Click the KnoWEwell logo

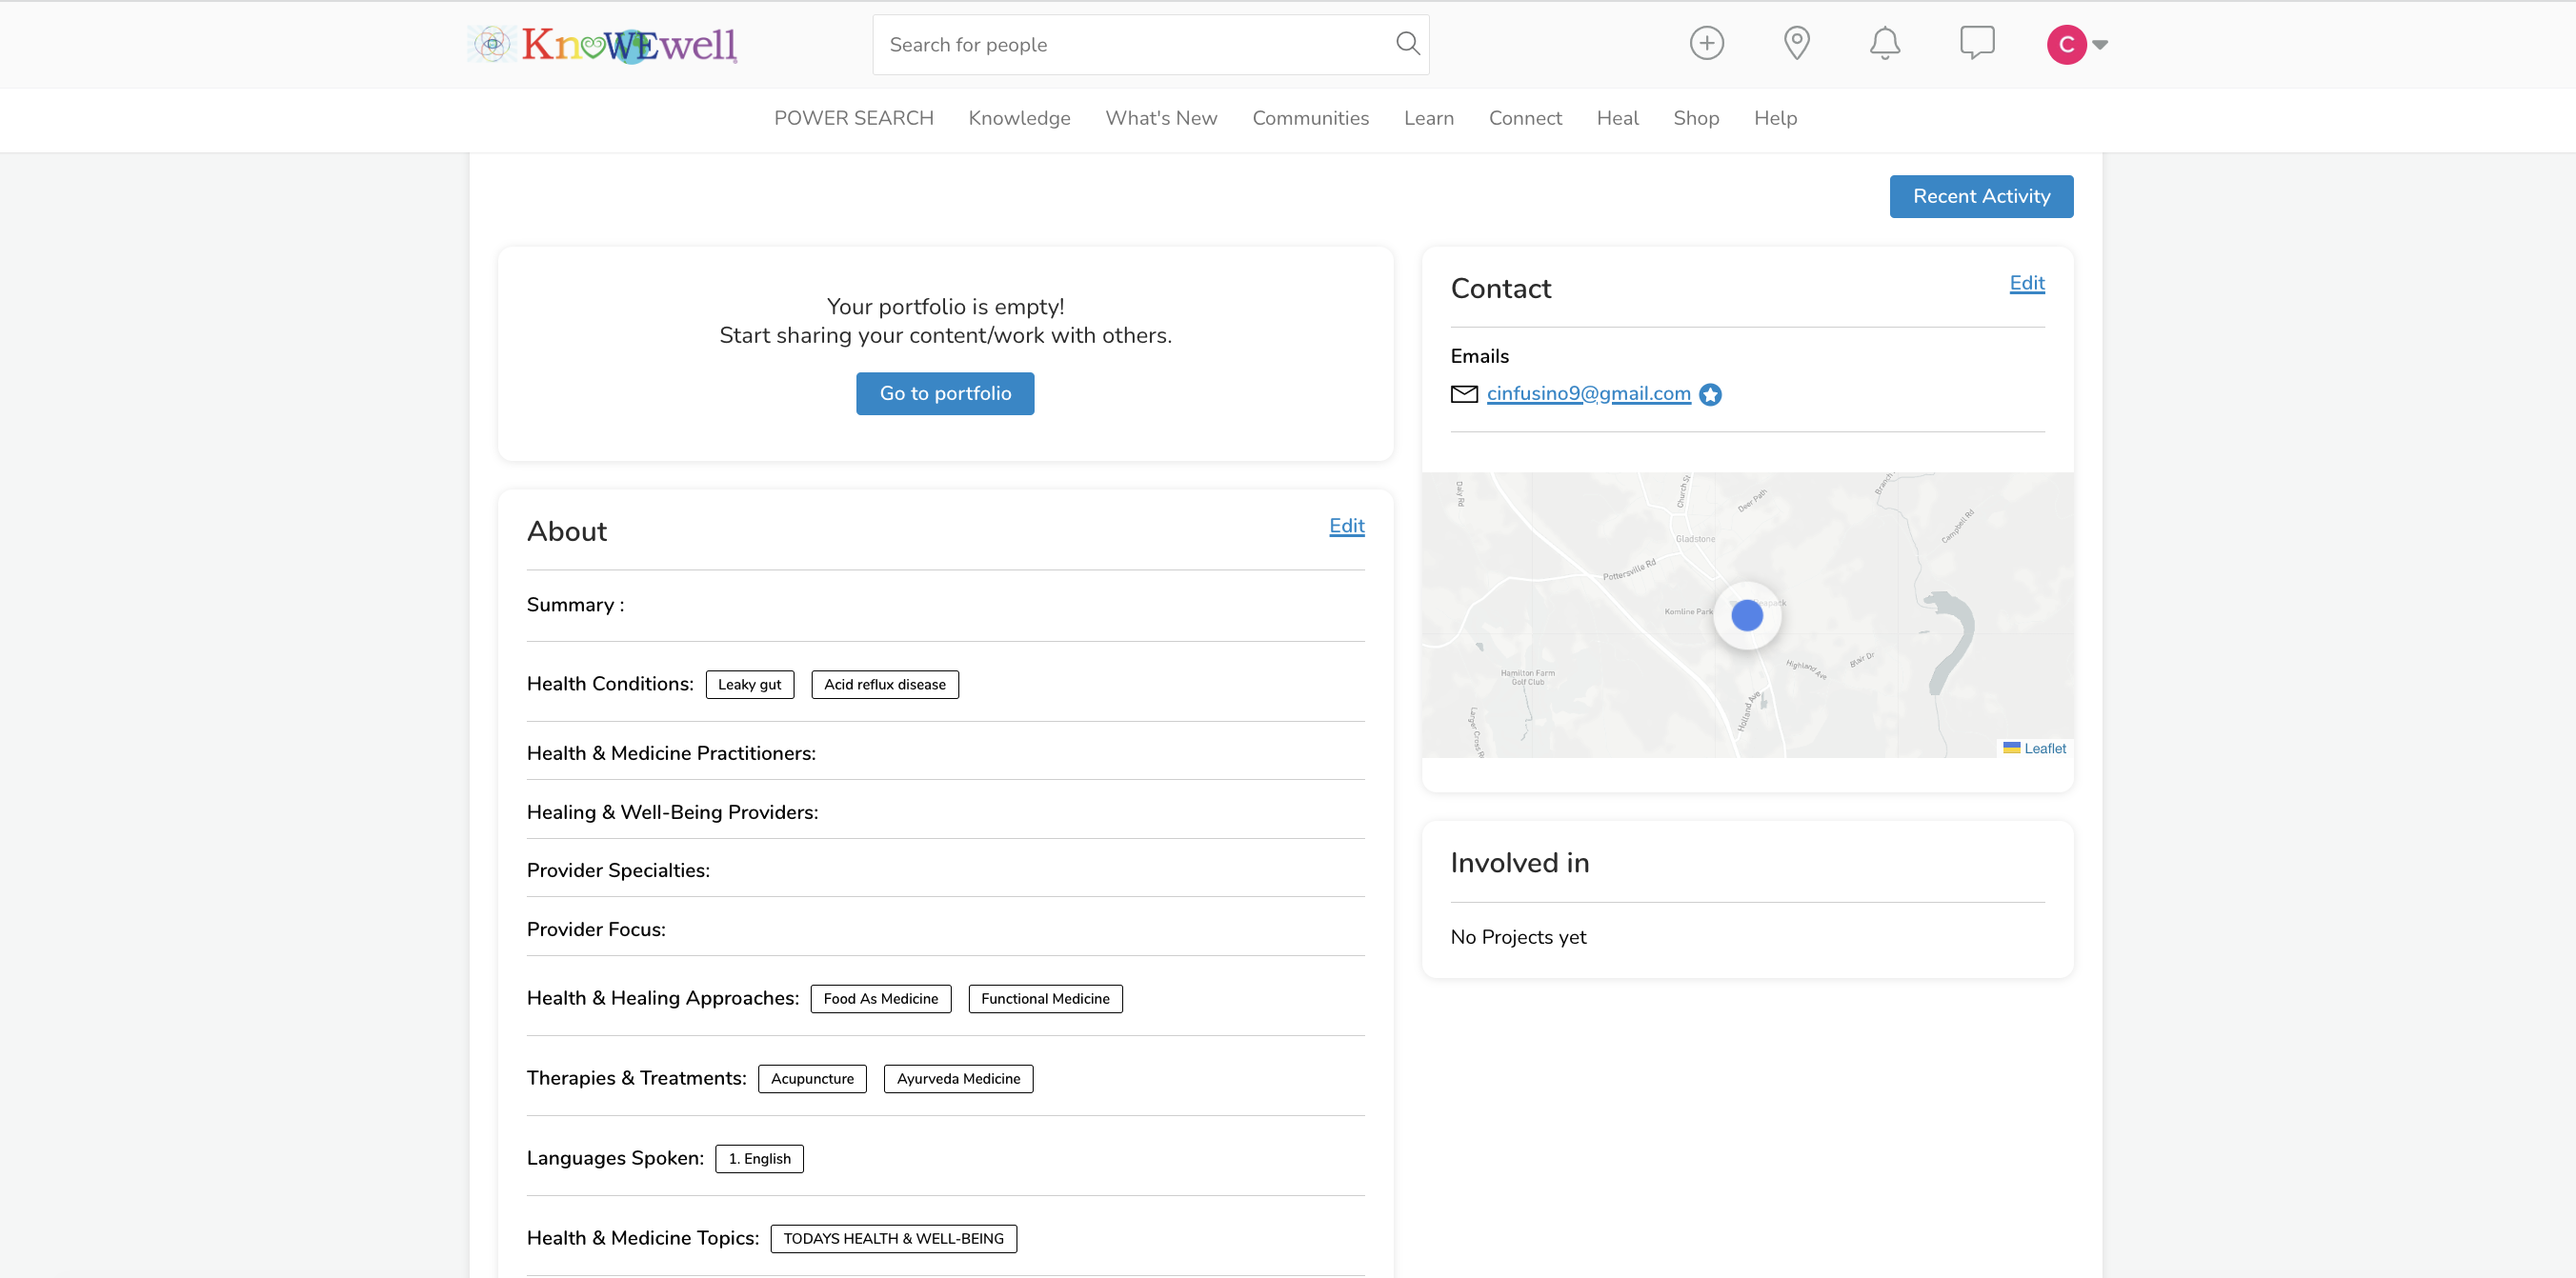(603, 45)
